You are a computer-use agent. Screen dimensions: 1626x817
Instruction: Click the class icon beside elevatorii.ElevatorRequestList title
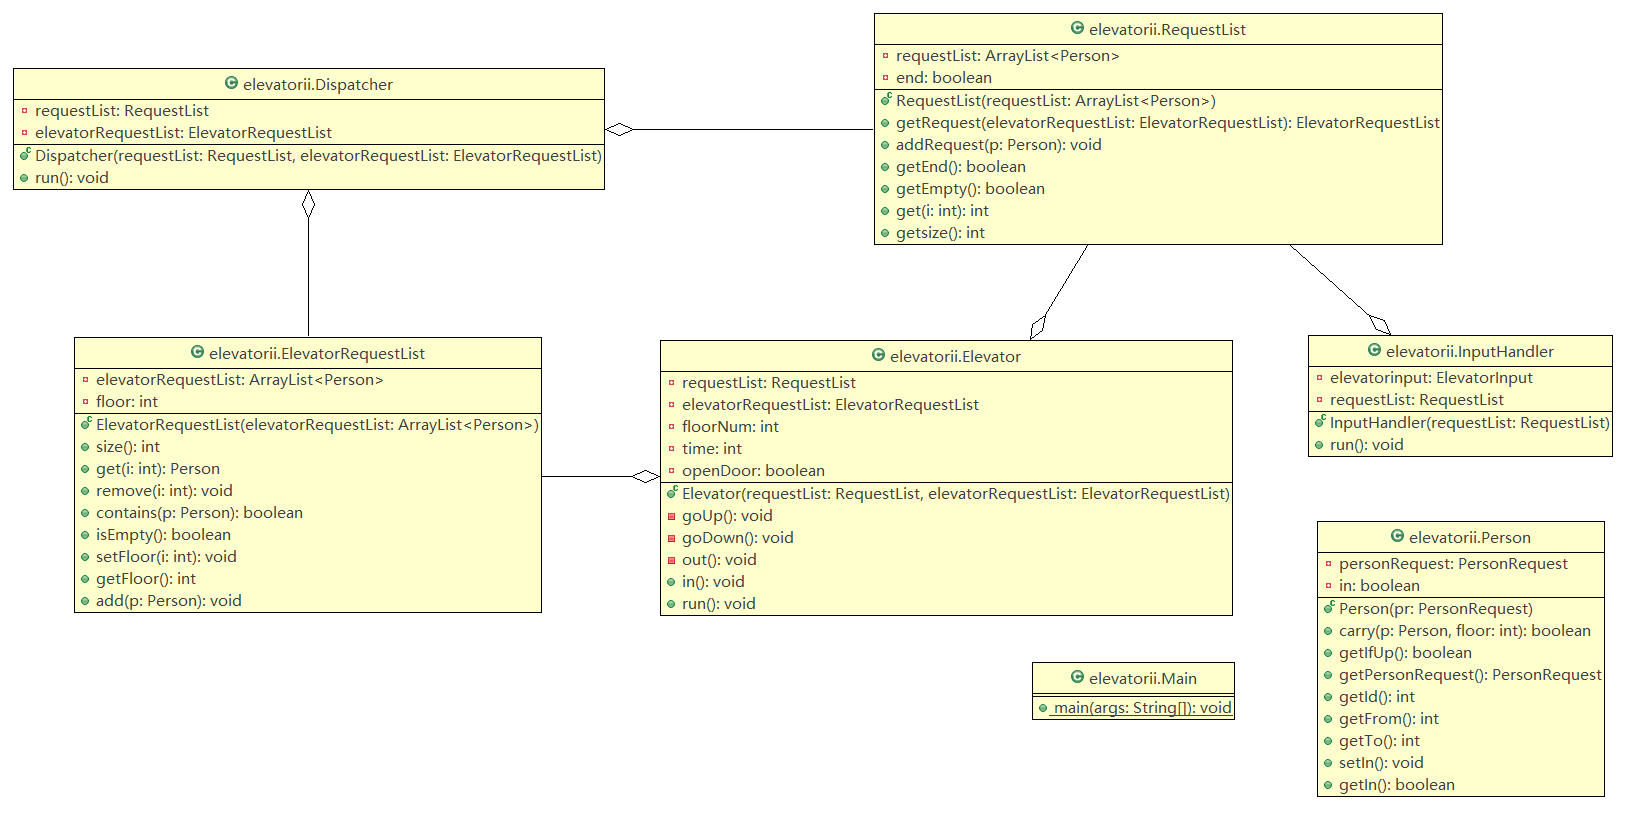[x=197, y=353]
